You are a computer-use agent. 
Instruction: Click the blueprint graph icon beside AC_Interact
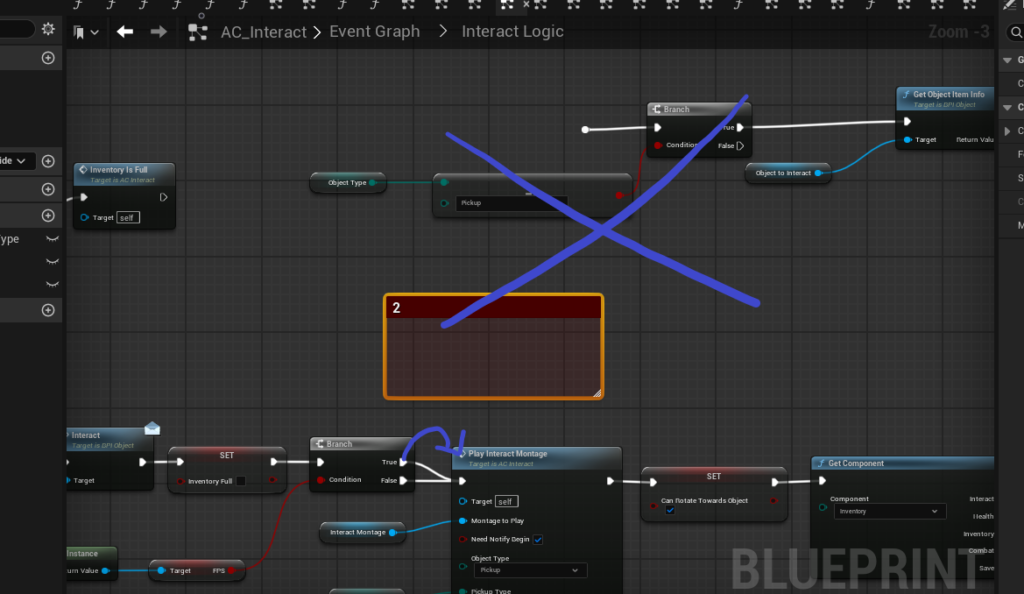click(197, 32)
